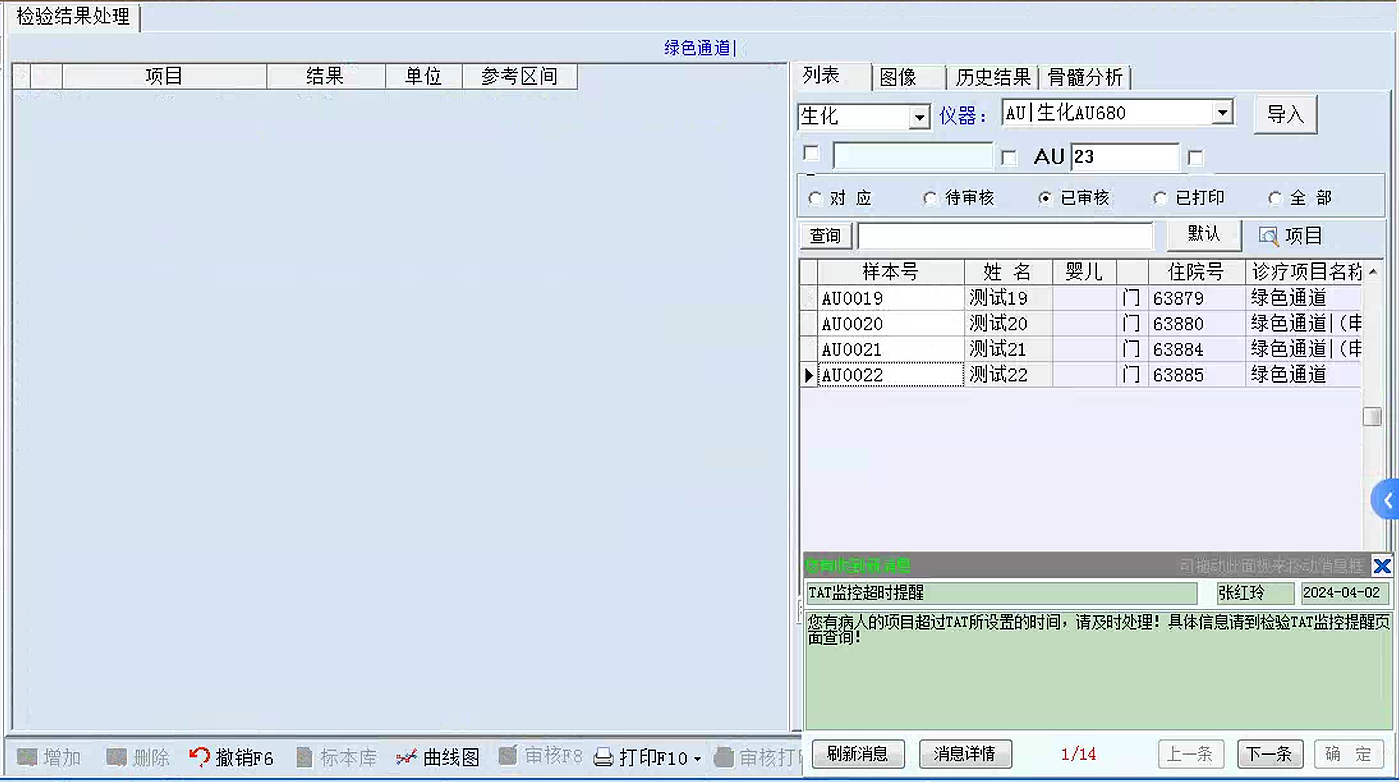Image resolution: width=1399 pixels, height=782 pixels.
Task: Close the message popup with the X
Action: pos(1382,566)
